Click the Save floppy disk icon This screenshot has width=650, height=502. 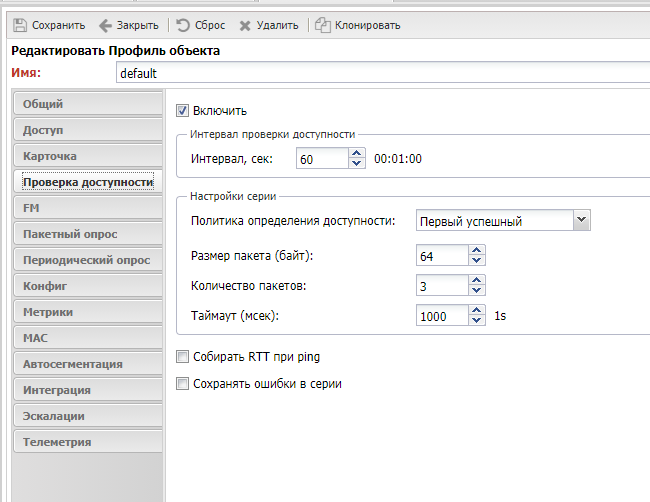(19, 25)
